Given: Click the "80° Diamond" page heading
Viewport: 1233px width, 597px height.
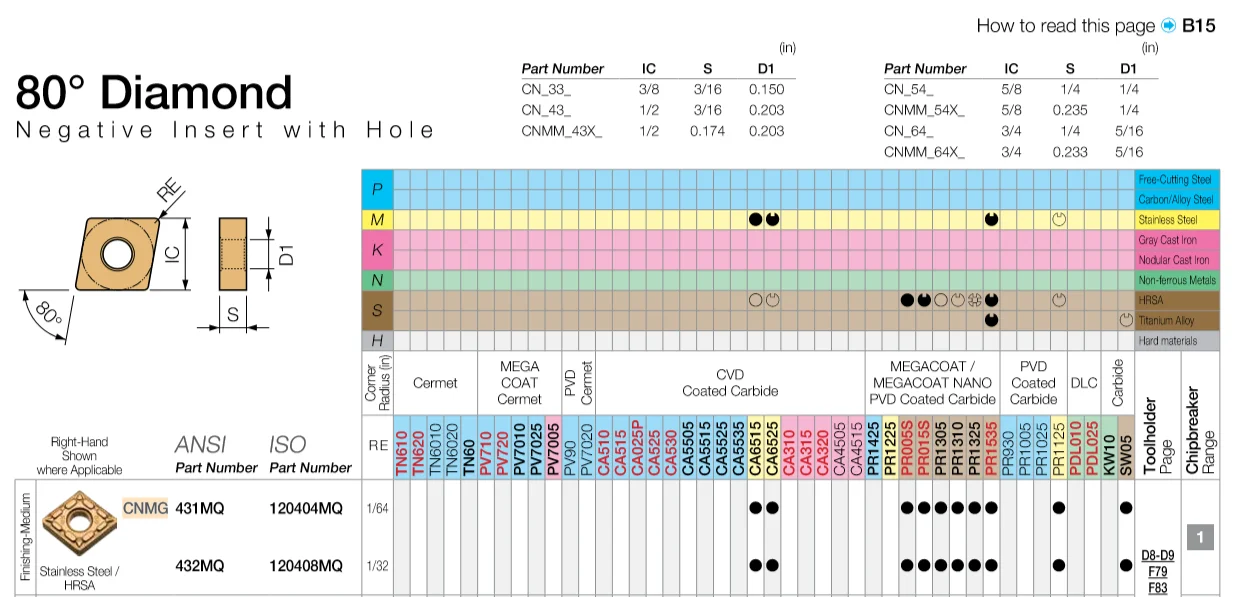Looking at the screenshot, I should [155, 93].
